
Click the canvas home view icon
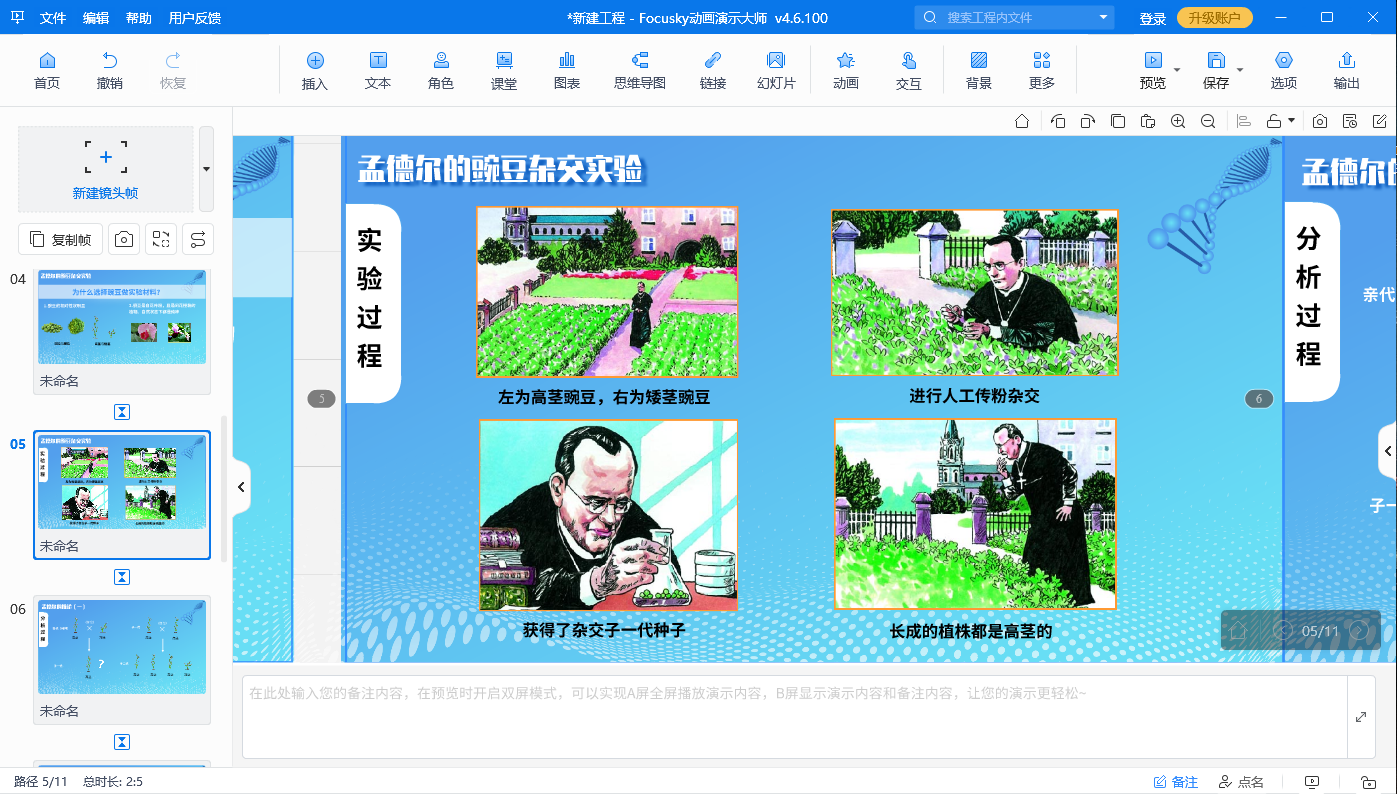pos(1022,121)
